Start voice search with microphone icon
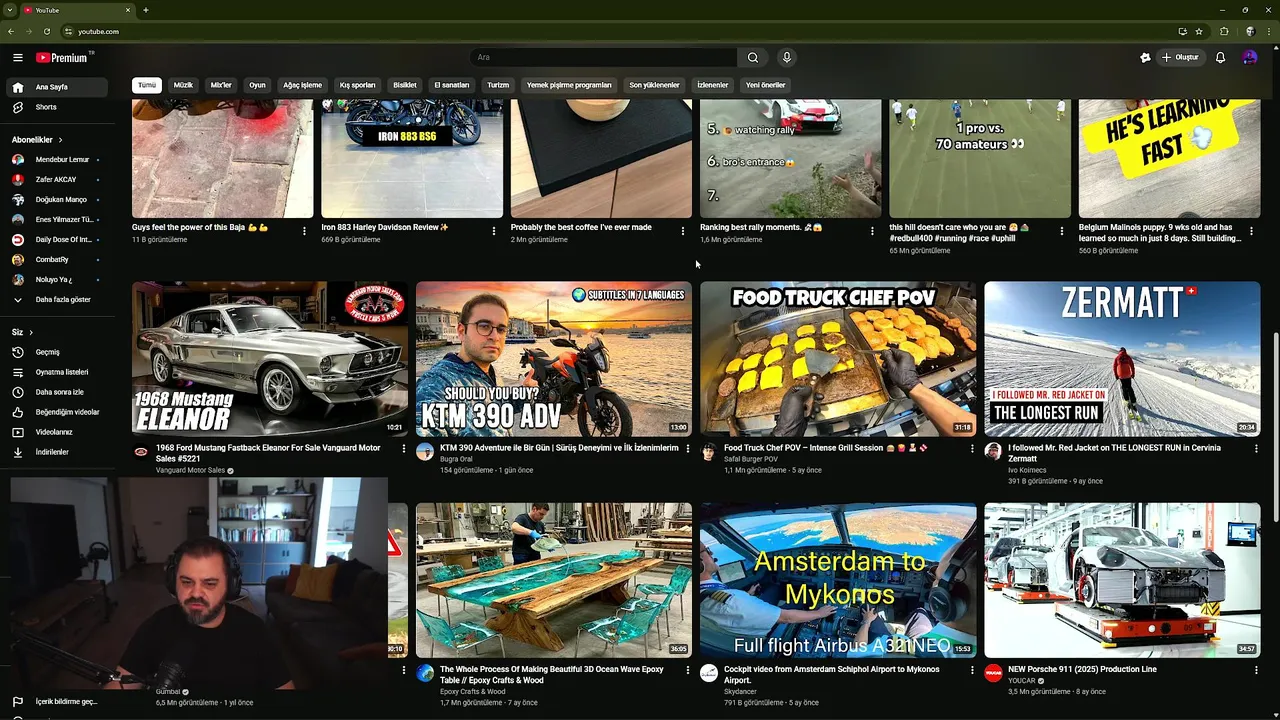Viewport: 1280px width, 720px height. (787, 58)
